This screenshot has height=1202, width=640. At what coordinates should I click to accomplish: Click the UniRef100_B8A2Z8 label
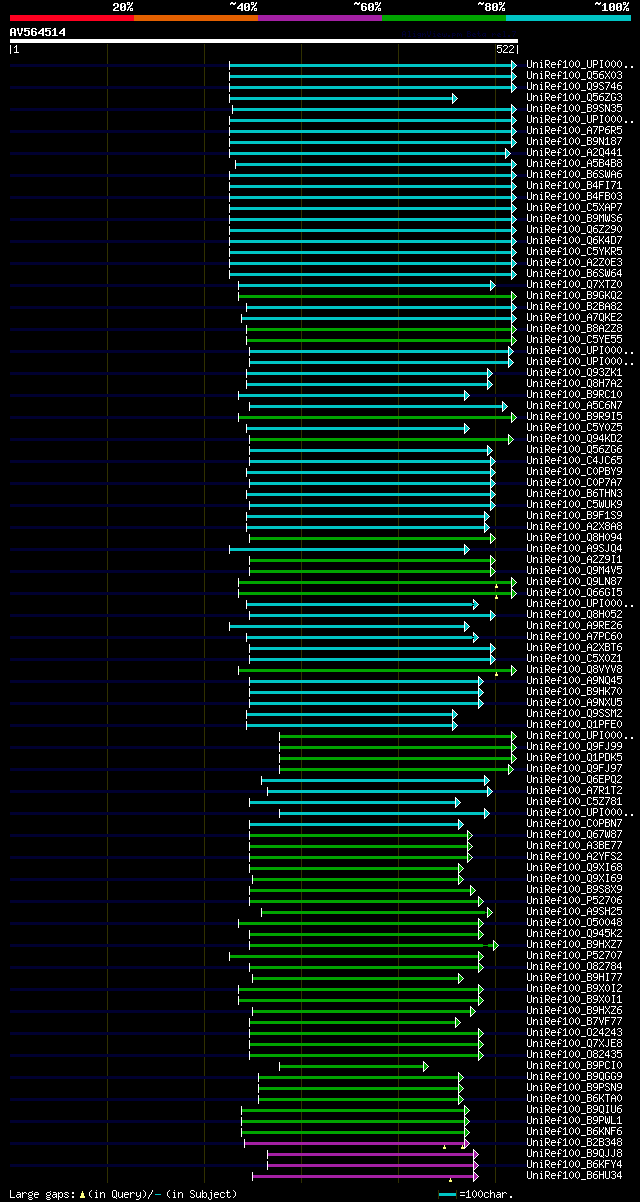(574, 328)
